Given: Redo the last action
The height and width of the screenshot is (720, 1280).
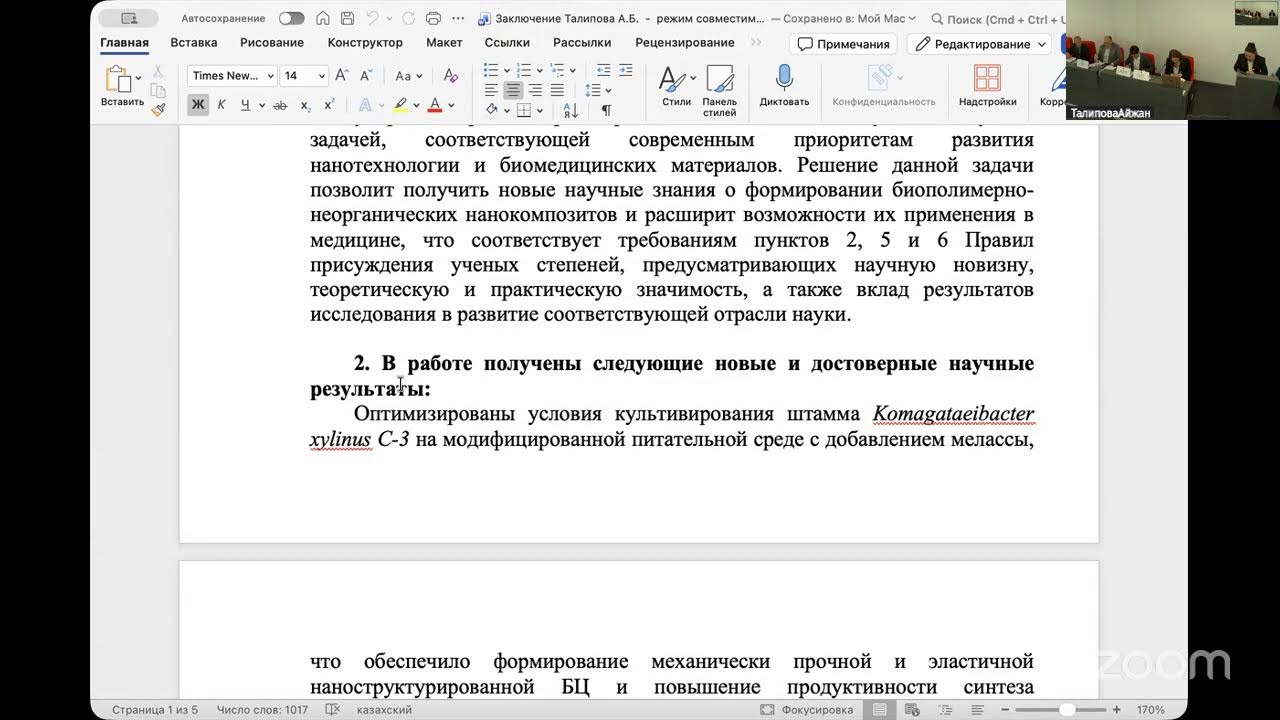Looking at the screenshot, I should [406, 18].
